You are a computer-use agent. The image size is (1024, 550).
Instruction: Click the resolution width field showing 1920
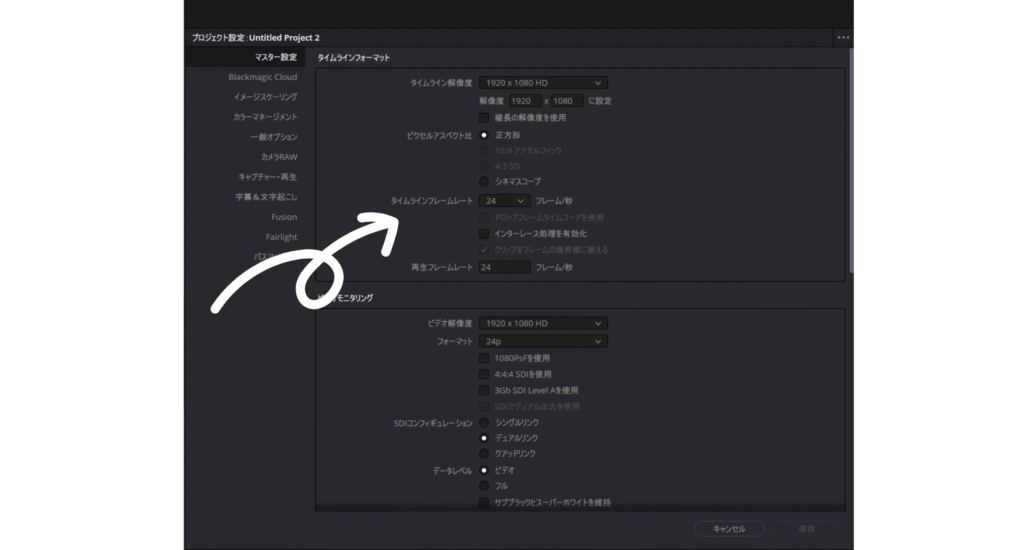[524, 101]
